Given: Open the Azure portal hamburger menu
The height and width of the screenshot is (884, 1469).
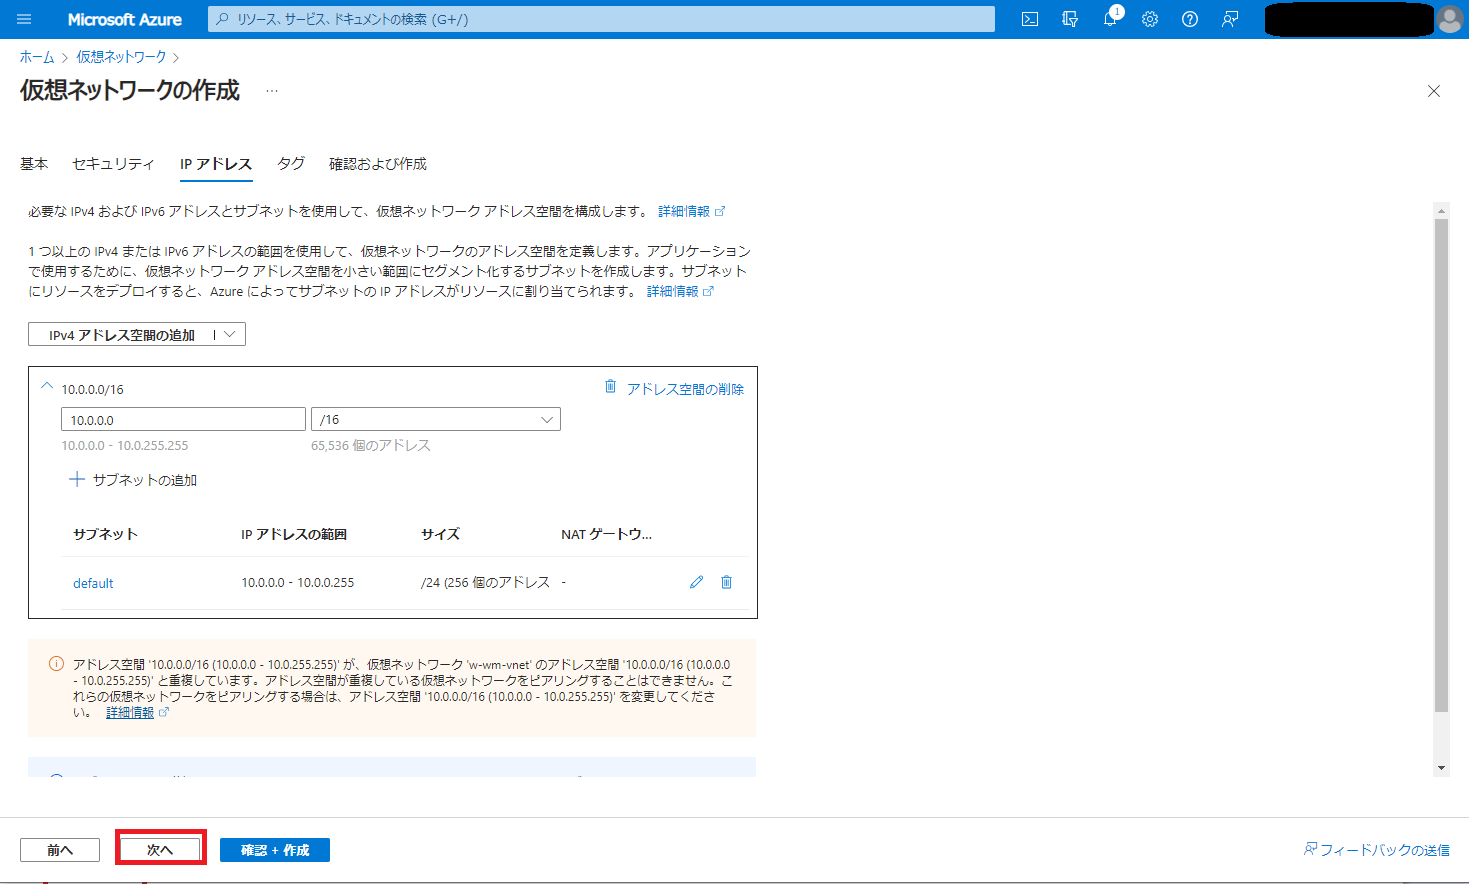Looking at the screenshot, I should click(25, 19).
